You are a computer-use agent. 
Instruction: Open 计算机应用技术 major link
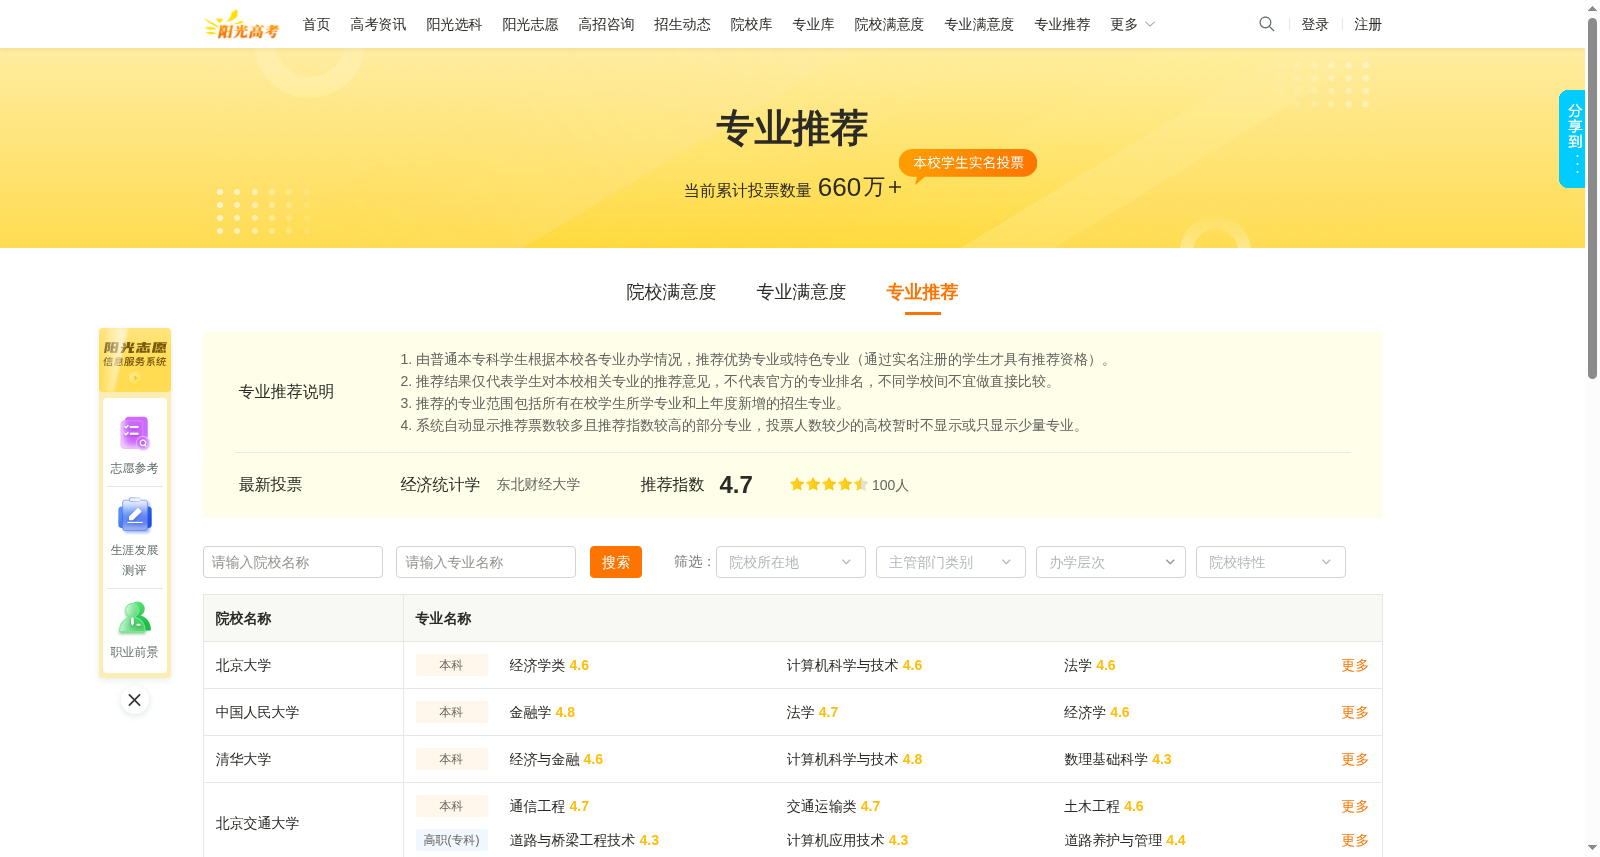click(x=835, y=840)
